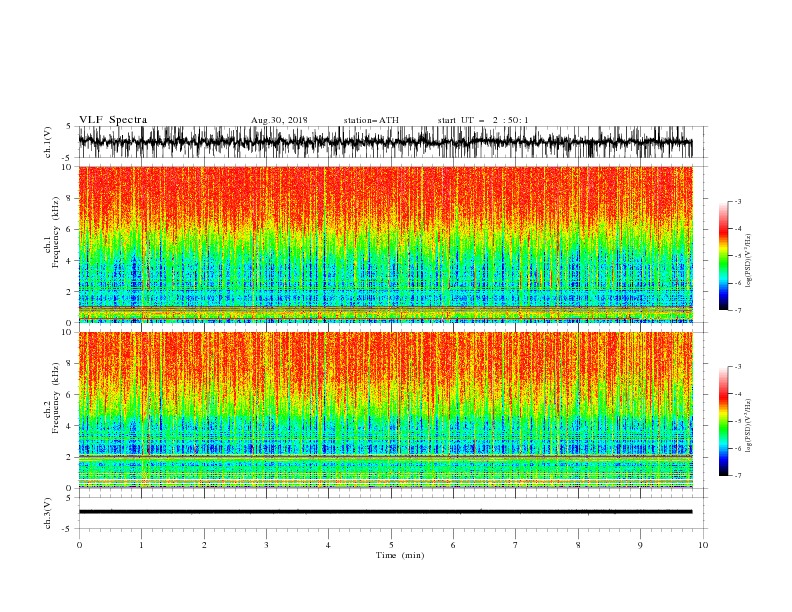
Task: Click the ch.1 colorbar log(PSD) label
Action: (748, 261)
